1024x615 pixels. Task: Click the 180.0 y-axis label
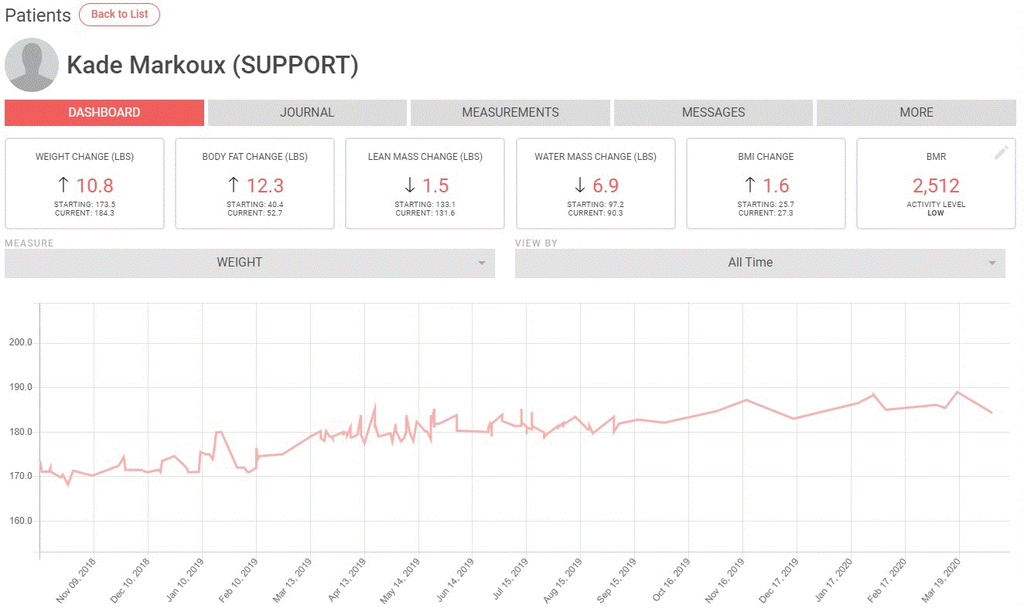20,432
